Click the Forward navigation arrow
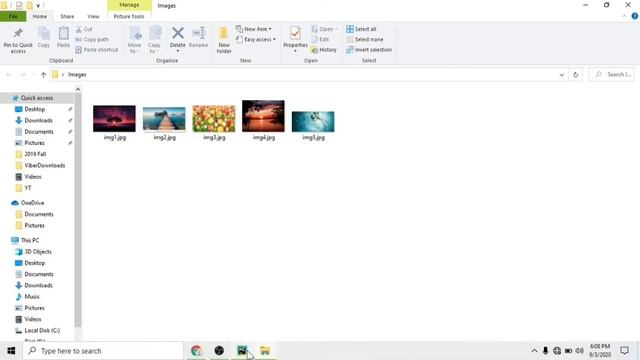Image resolution: width=640 pixels, height=360 pixels. 23,75
